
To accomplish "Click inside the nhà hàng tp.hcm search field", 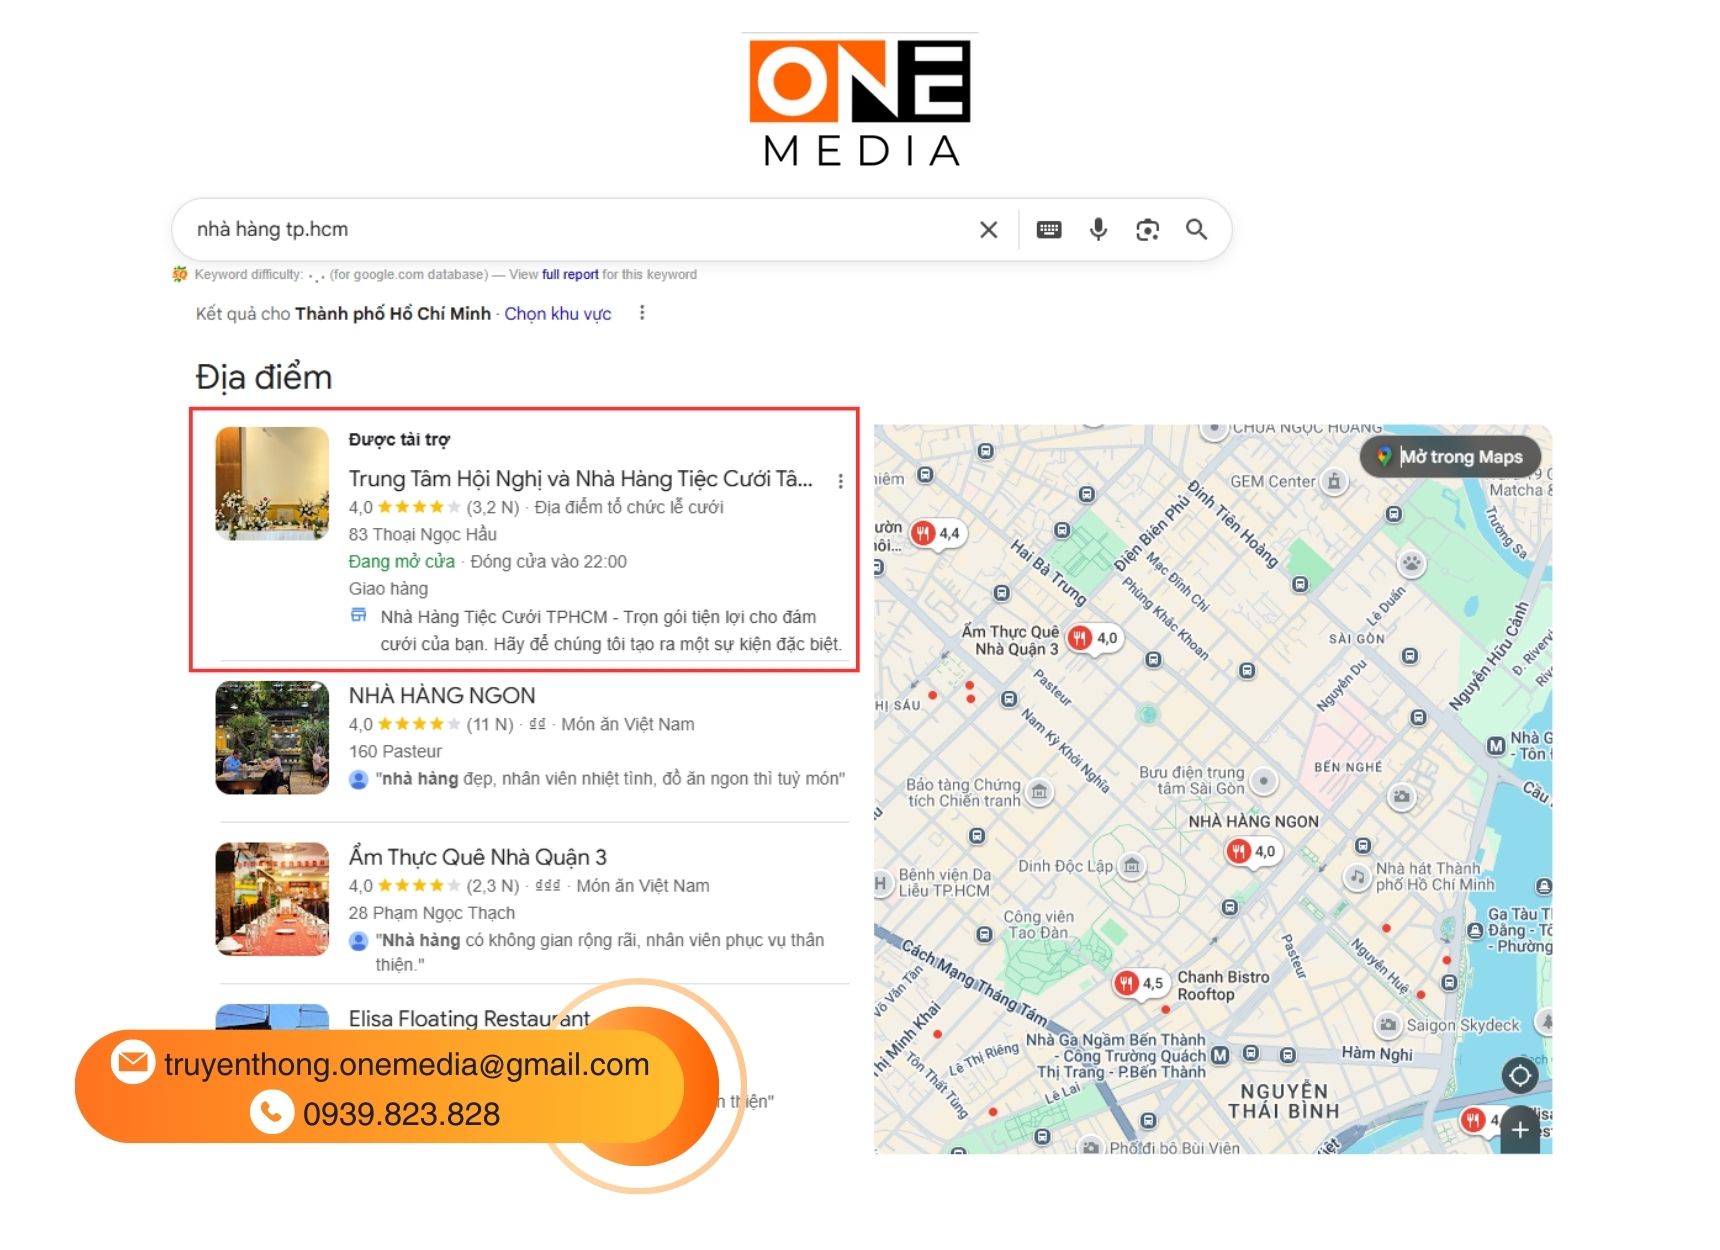I will [560, 230].
